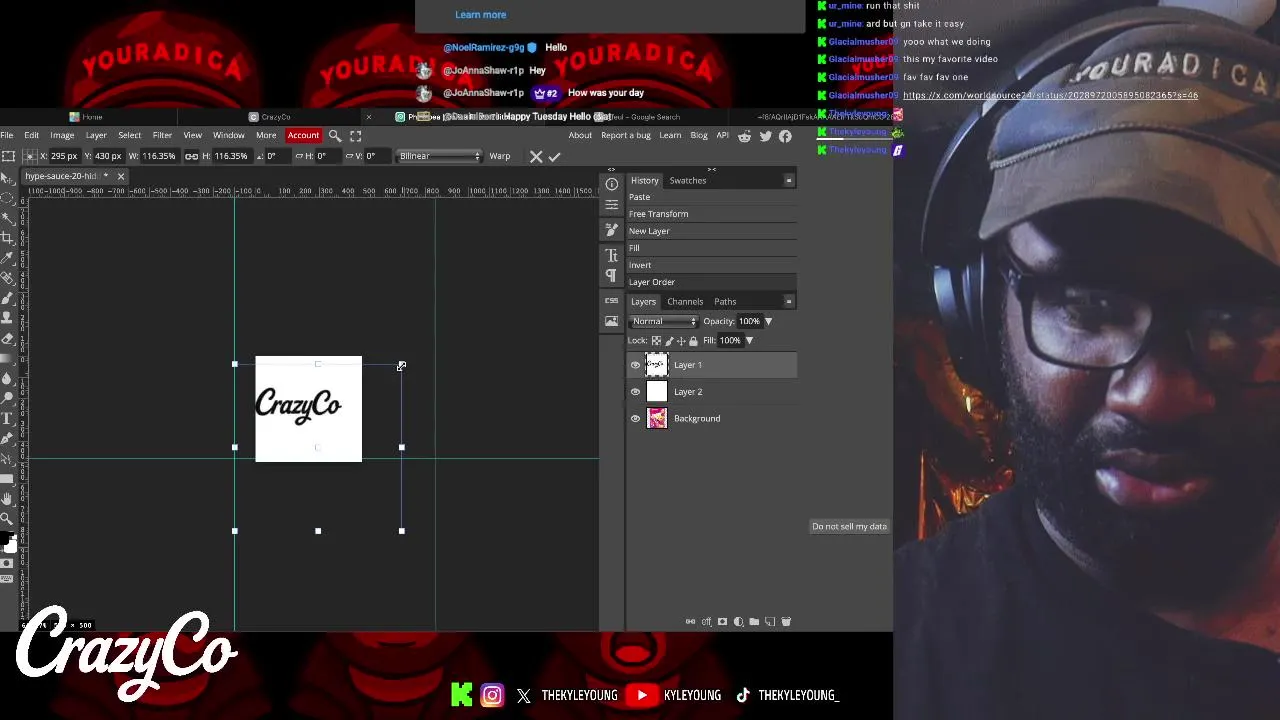Switch to the Swatches tab
The width and height of the screenshot is (1280, 720).
point(688,181)
